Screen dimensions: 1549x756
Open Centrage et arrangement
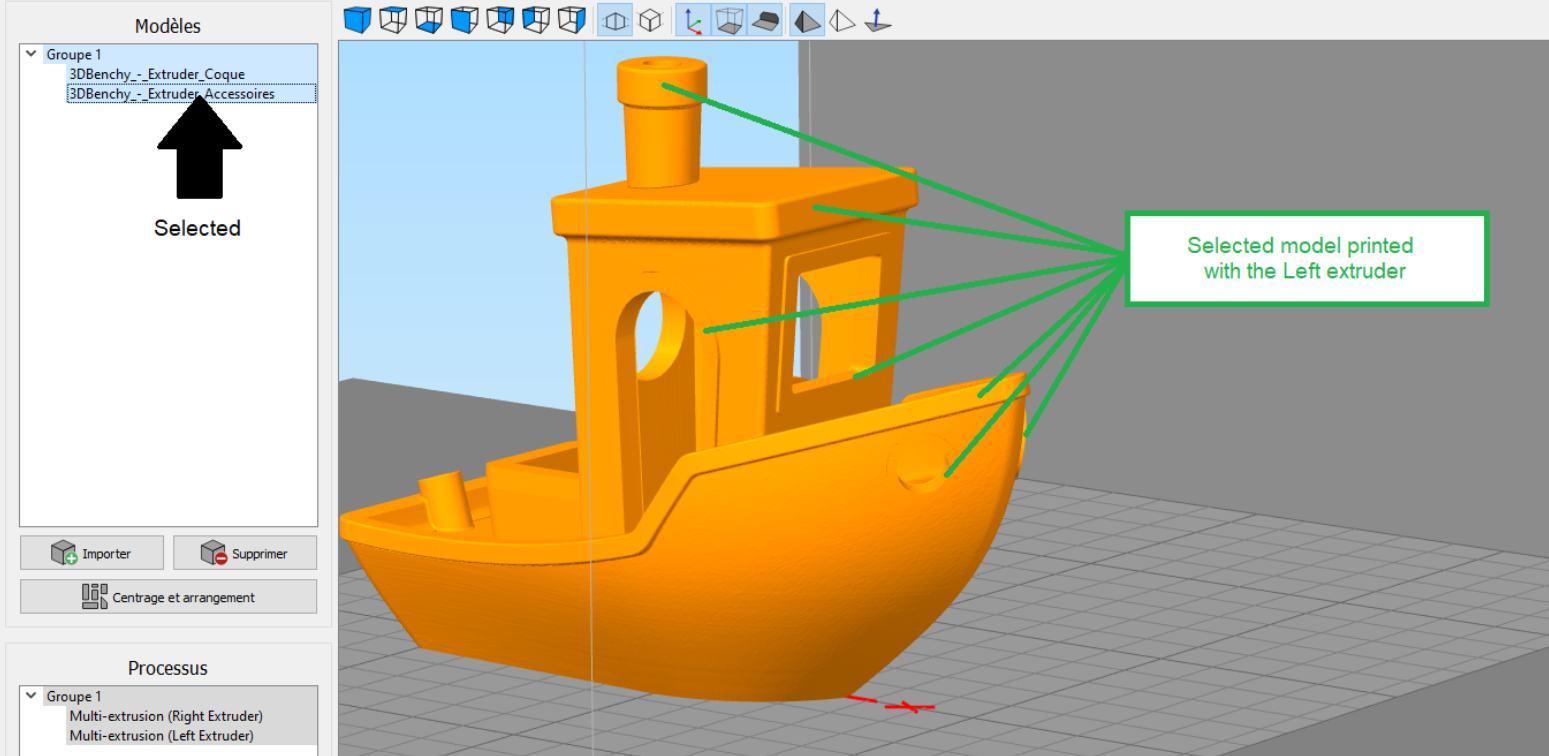(x=168, y=597)
